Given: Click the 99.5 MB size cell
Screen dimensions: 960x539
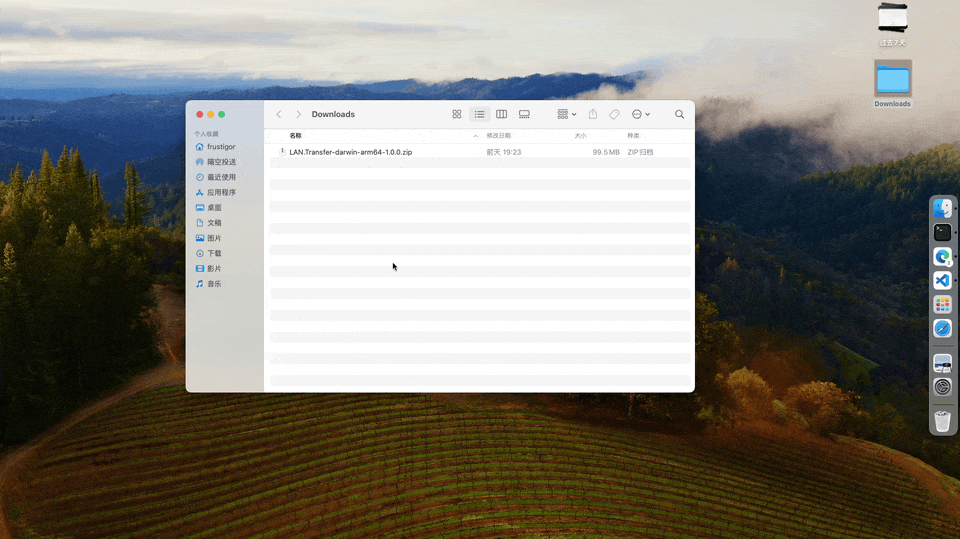Looking at the screenshot, I should pyautogui.click(x=606, y=152).
